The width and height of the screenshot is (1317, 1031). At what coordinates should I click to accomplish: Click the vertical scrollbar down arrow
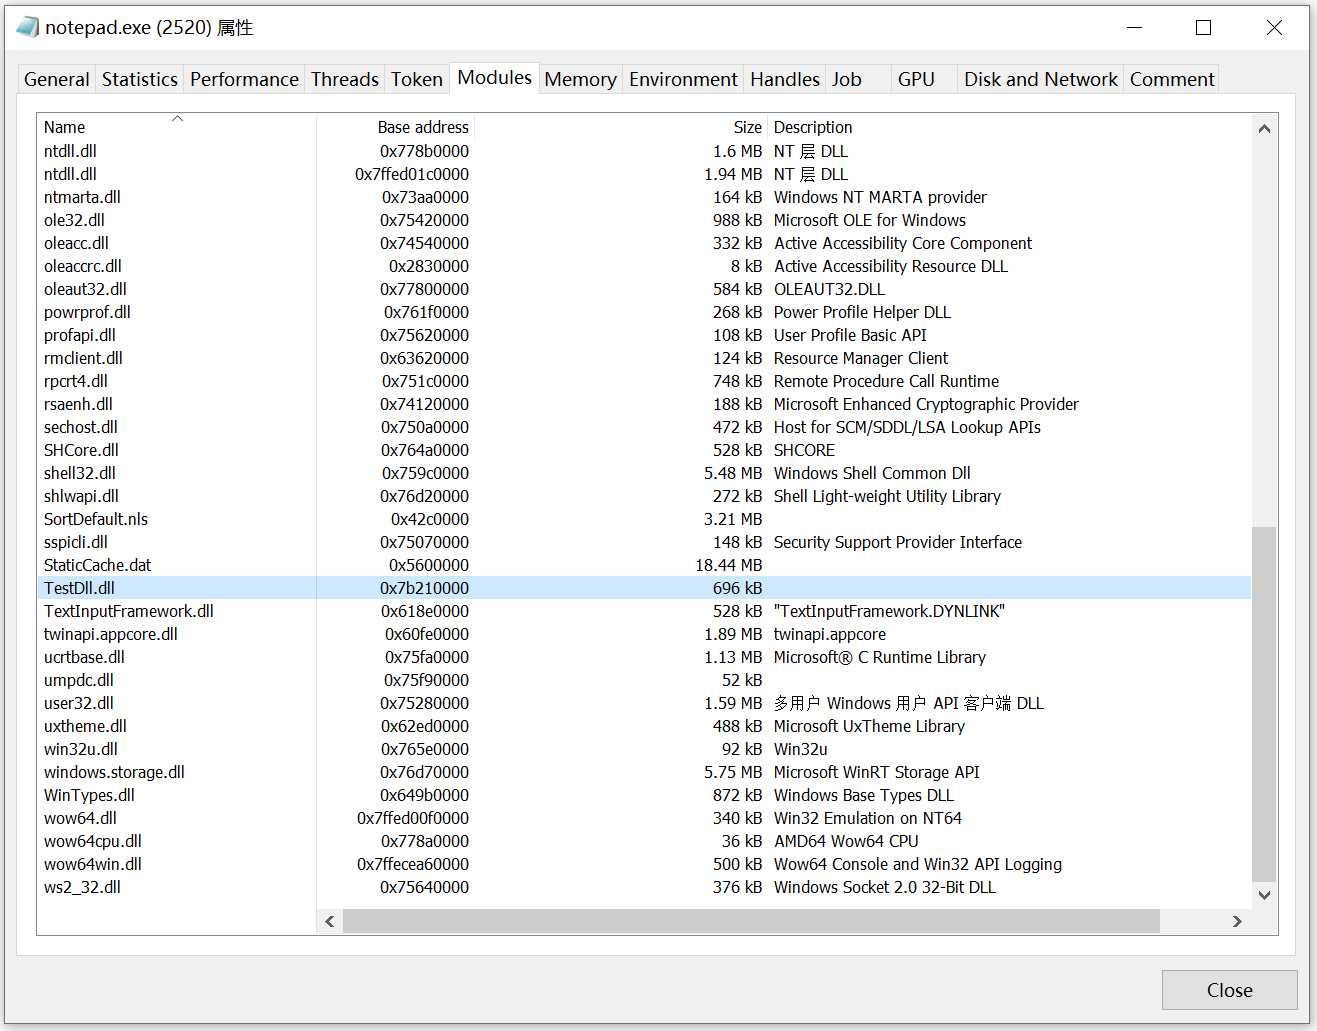pyautogui.click(x=1264, y=895)
